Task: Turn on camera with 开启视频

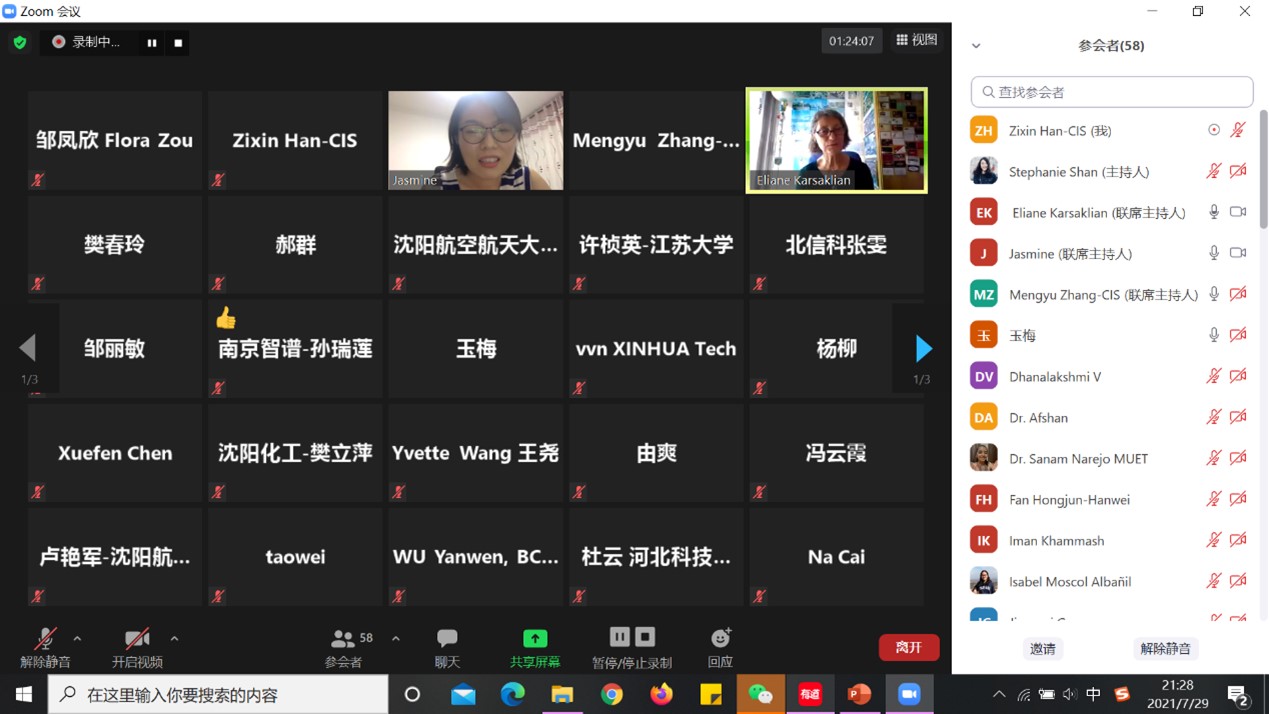Action: [x=137, y=647]
